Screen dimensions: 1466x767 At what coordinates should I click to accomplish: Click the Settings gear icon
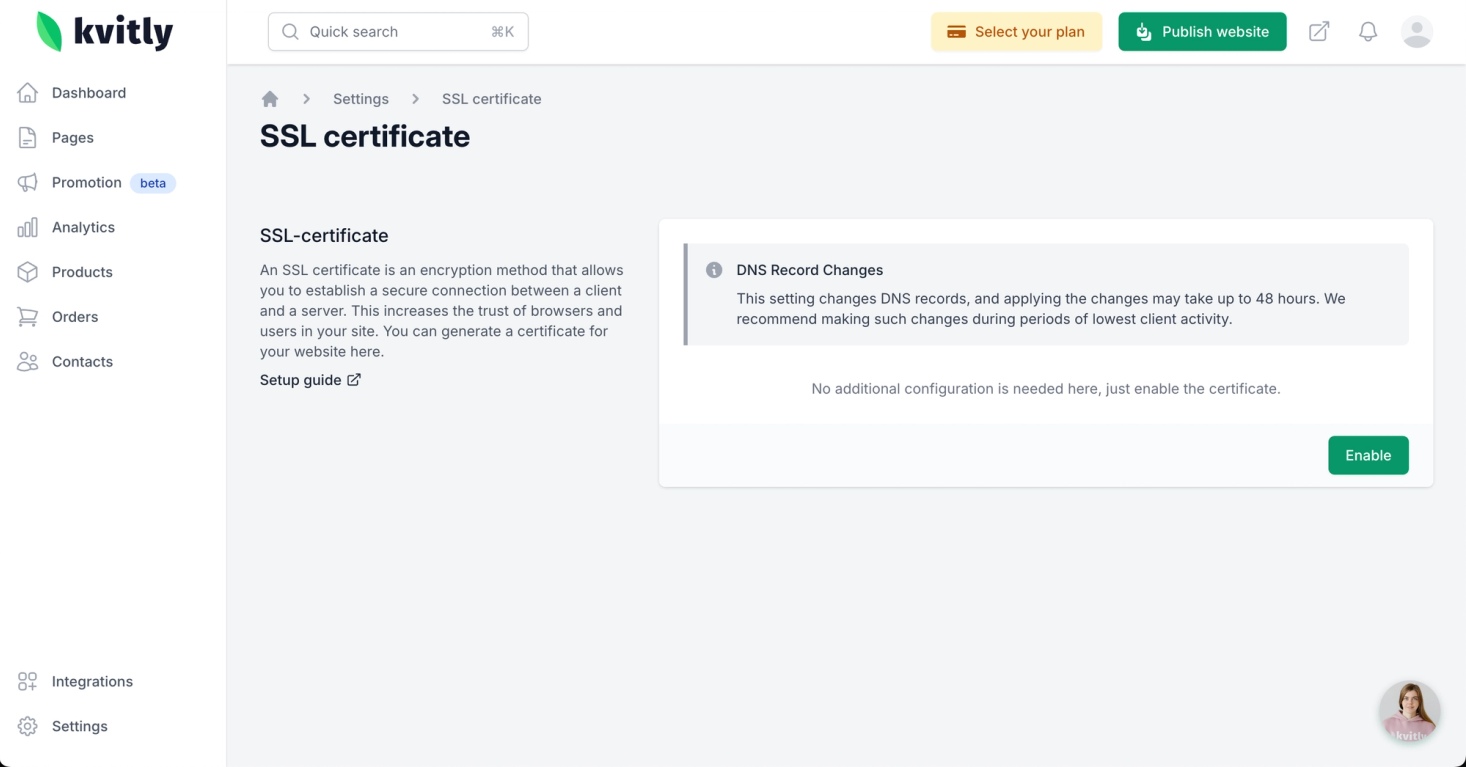pos(28,727)
